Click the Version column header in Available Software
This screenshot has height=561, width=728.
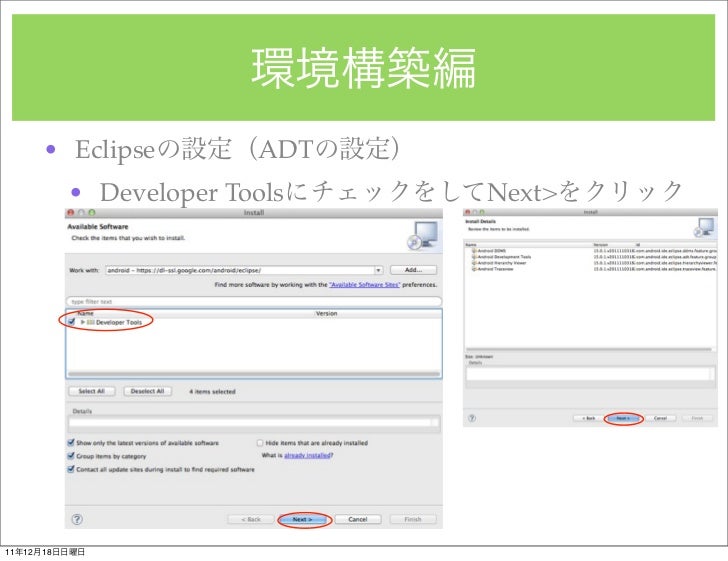(x=326, y=313)
